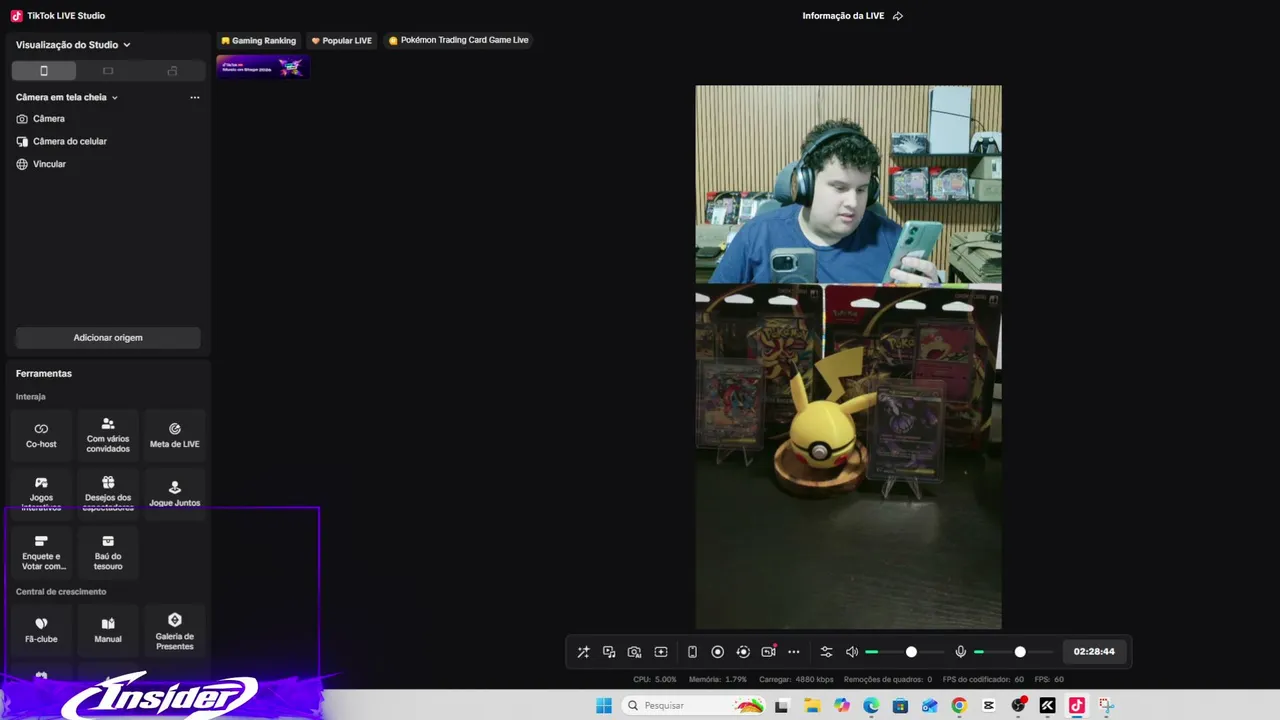The width and height of the screenshot is (1280, 720).
Task: Click the Memória: 1.79% status readout
Action: pos(717,680)
